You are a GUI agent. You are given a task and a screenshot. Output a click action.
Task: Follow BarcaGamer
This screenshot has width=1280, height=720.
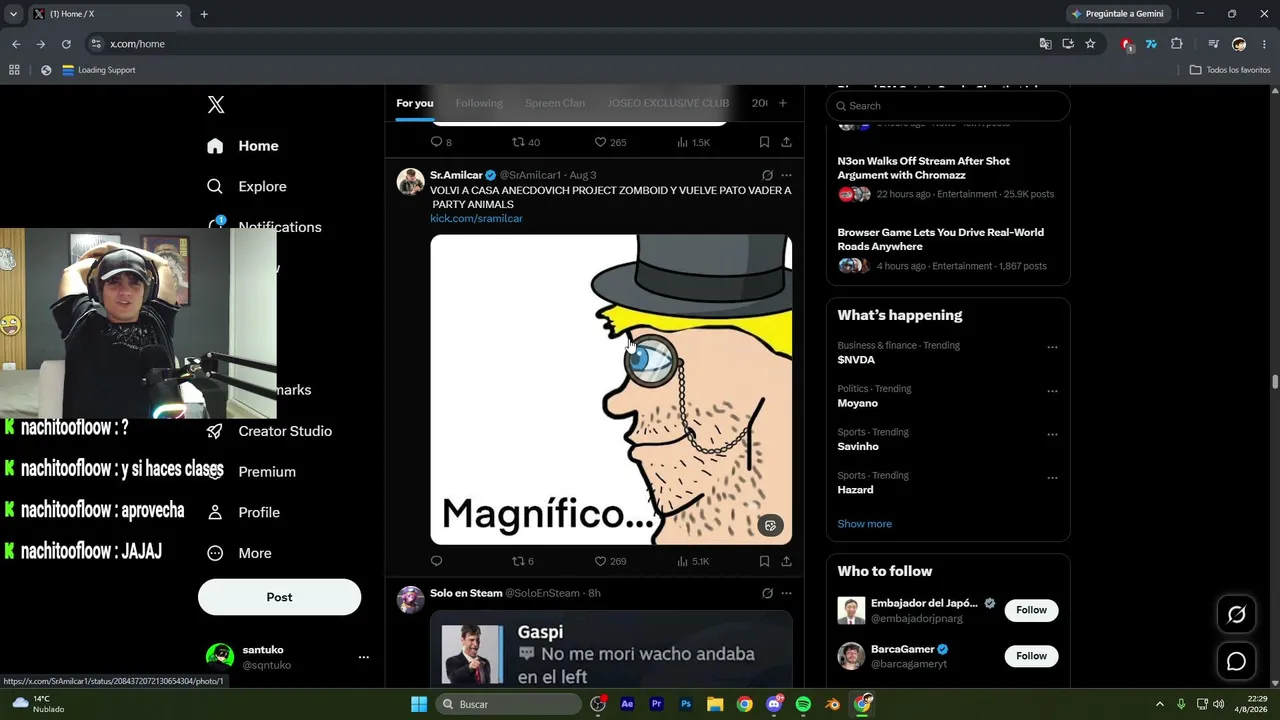tap(1031, 656)
